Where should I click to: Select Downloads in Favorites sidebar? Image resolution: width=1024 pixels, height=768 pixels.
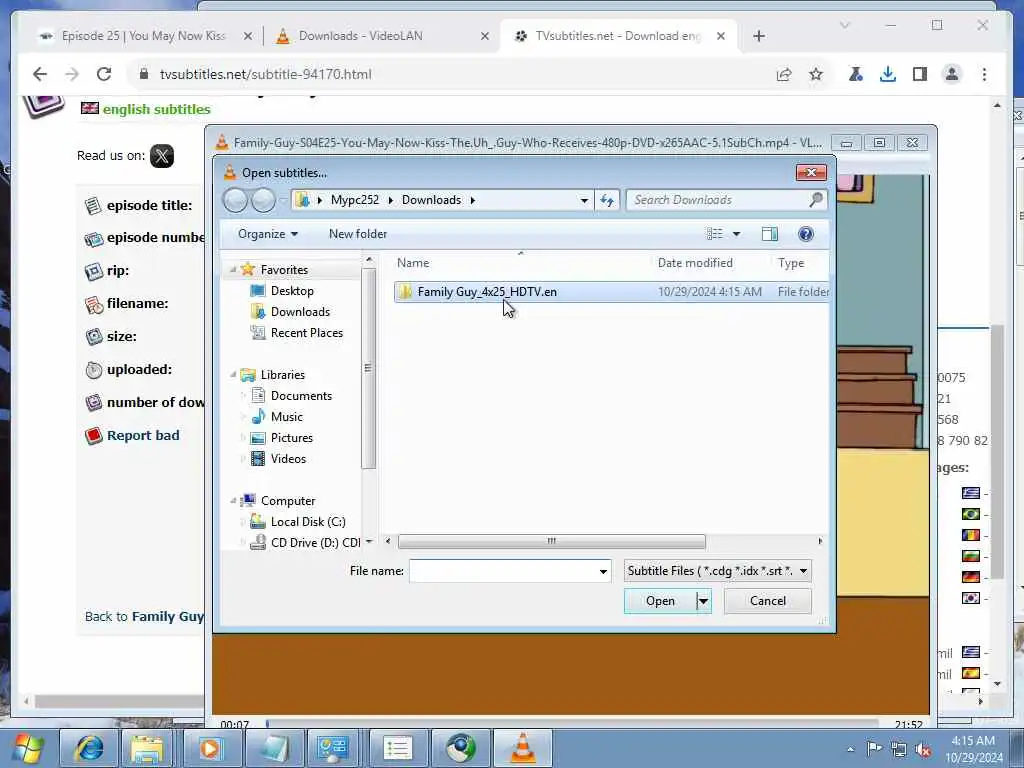point(300,312)
